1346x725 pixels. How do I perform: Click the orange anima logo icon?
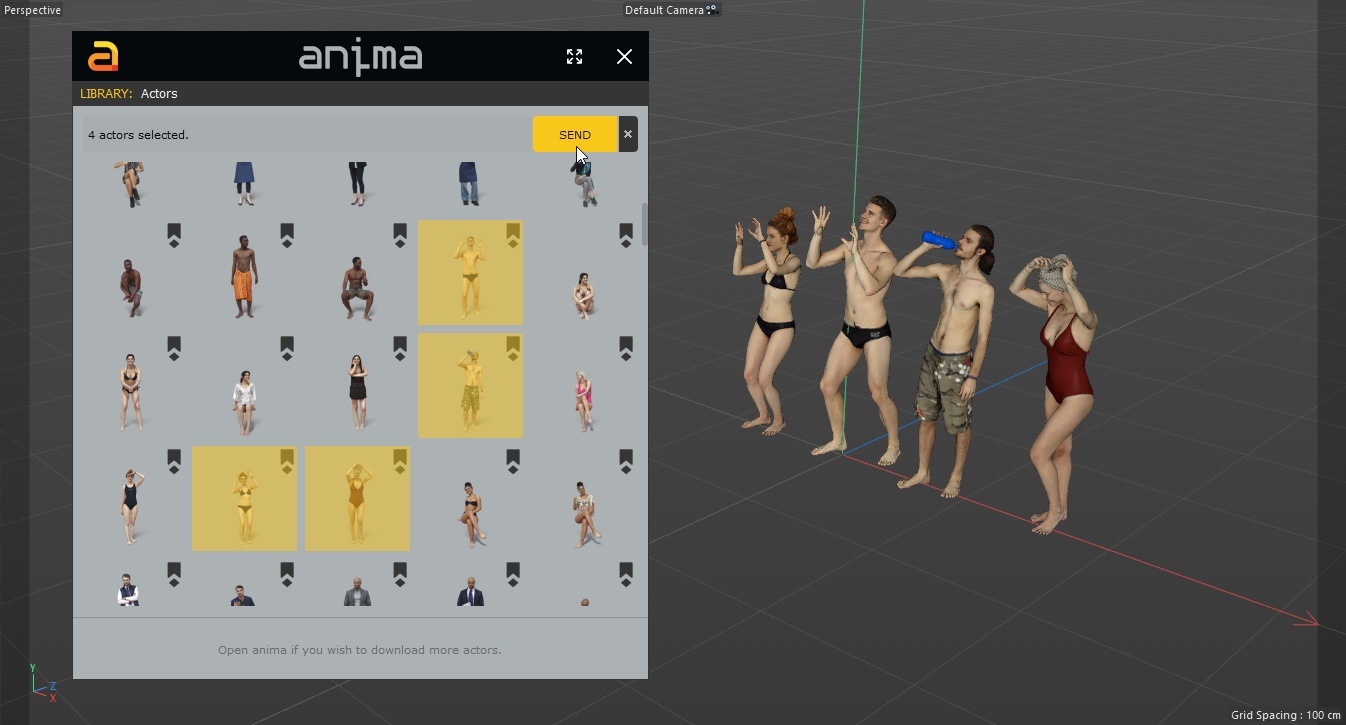(103, 57)
